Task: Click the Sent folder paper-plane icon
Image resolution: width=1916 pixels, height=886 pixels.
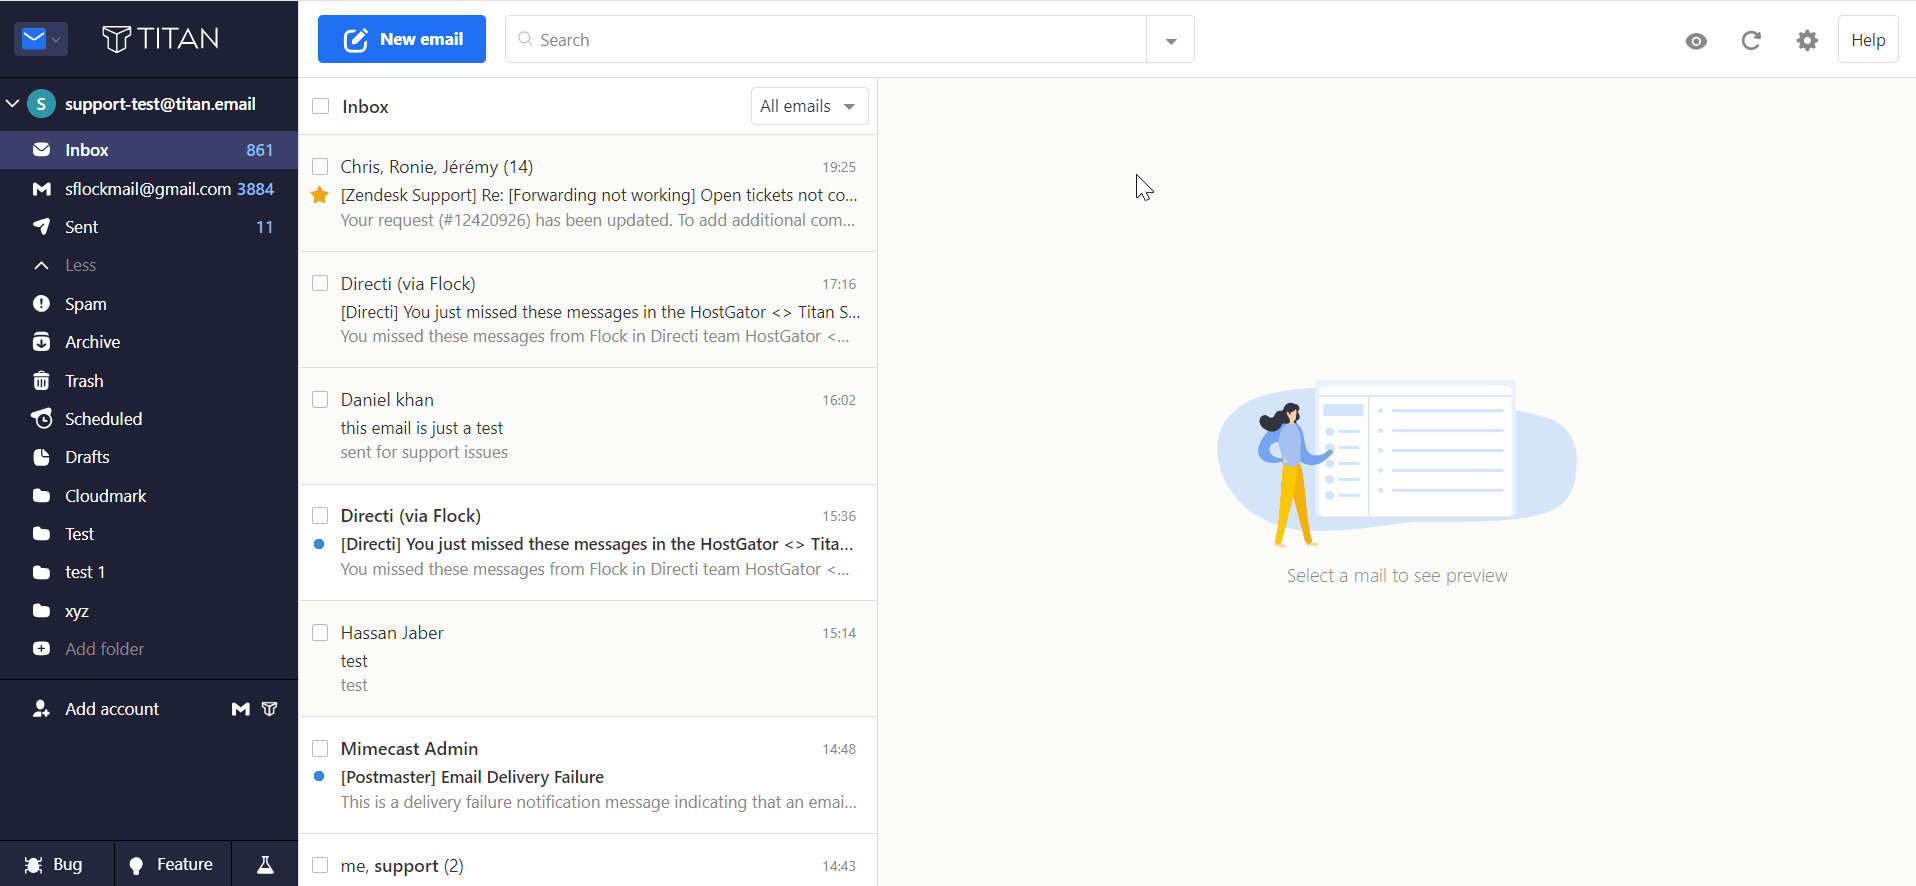Action: [x=41, y=227]
